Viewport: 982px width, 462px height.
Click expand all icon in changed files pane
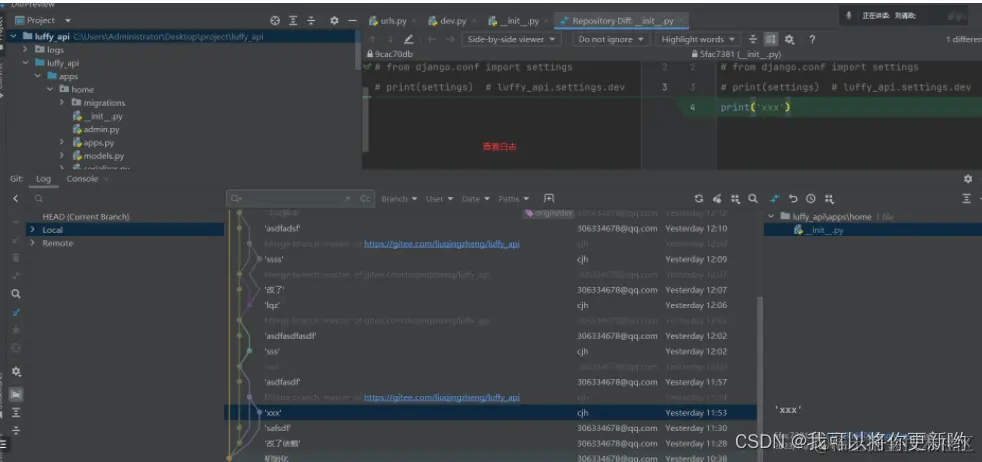coord(966,198)
